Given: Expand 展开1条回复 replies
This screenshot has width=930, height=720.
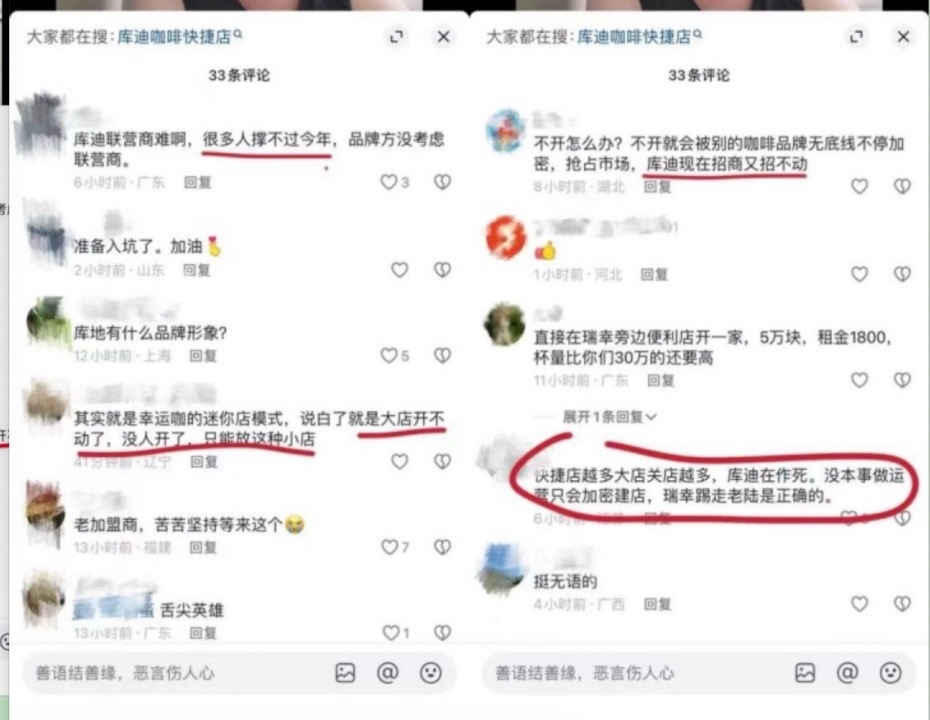Looking at the screenshot, I should 609,417.
